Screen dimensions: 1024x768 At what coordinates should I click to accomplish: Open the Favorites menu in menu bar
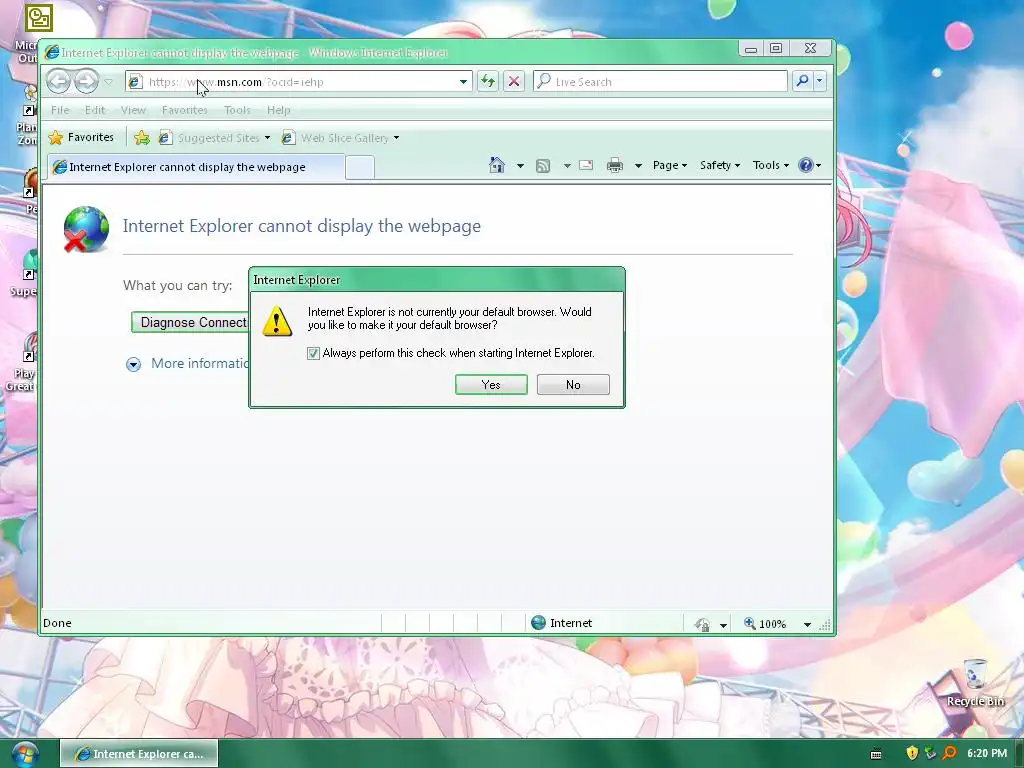[185, 110]
